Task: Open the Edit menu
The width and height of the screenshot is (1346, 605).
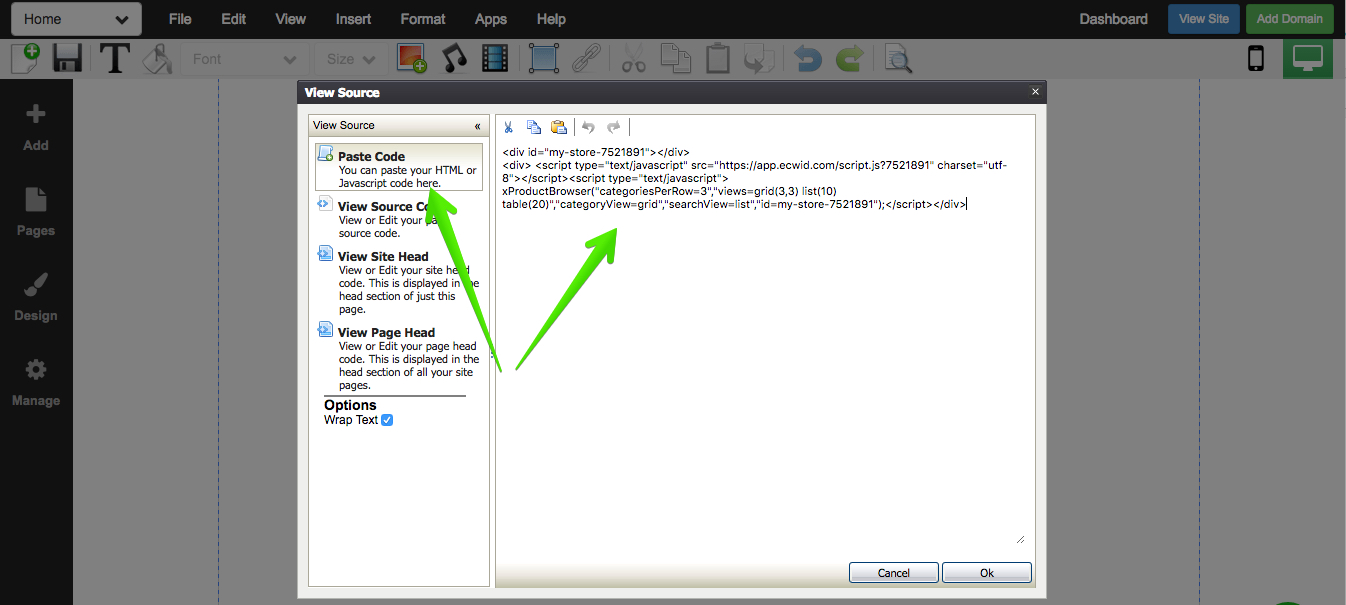Action: 233,19
